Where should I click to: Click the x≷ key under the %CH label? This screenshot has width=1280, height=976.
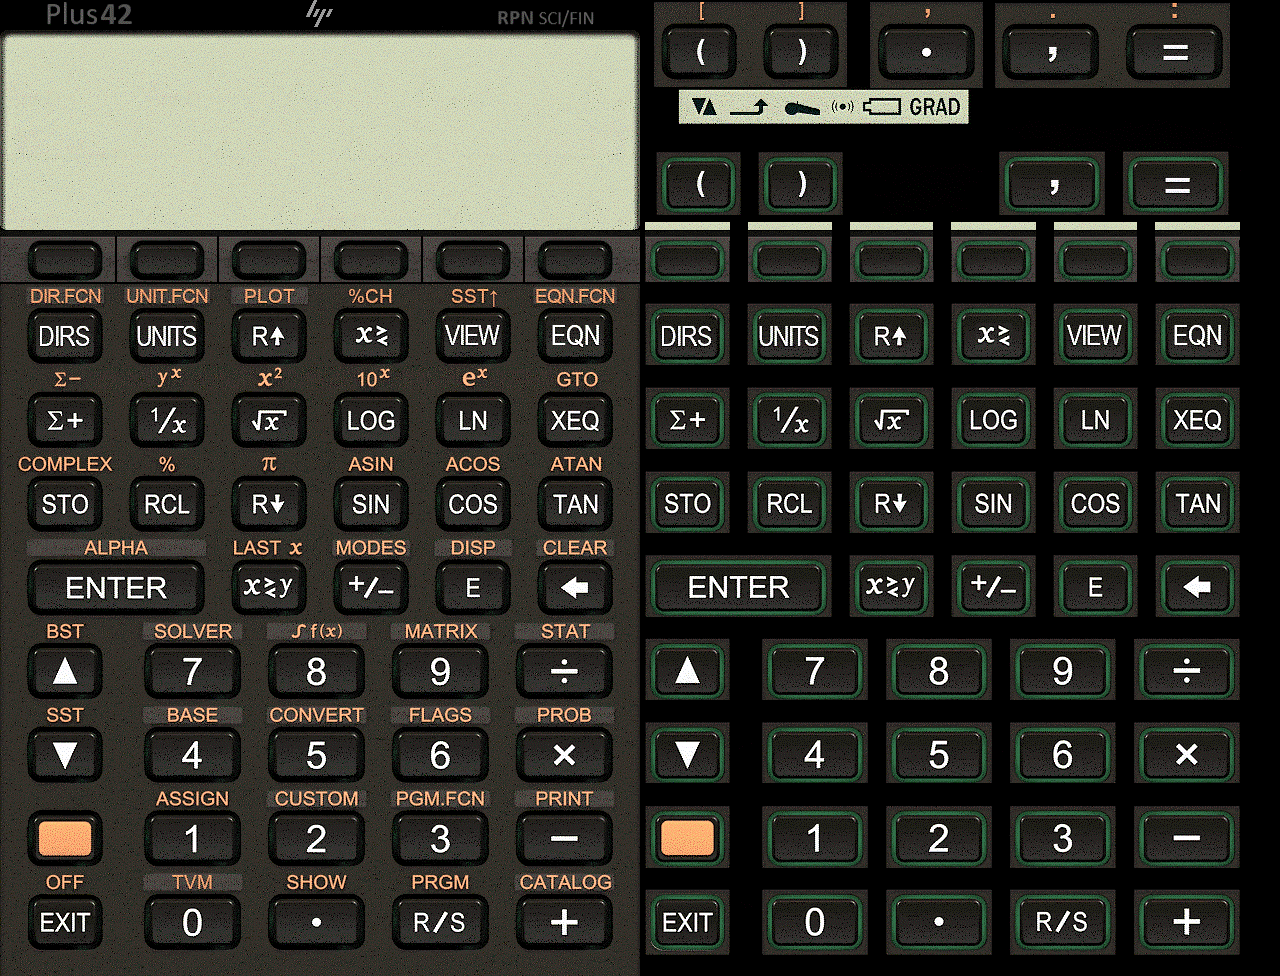(x=371, y=336)
